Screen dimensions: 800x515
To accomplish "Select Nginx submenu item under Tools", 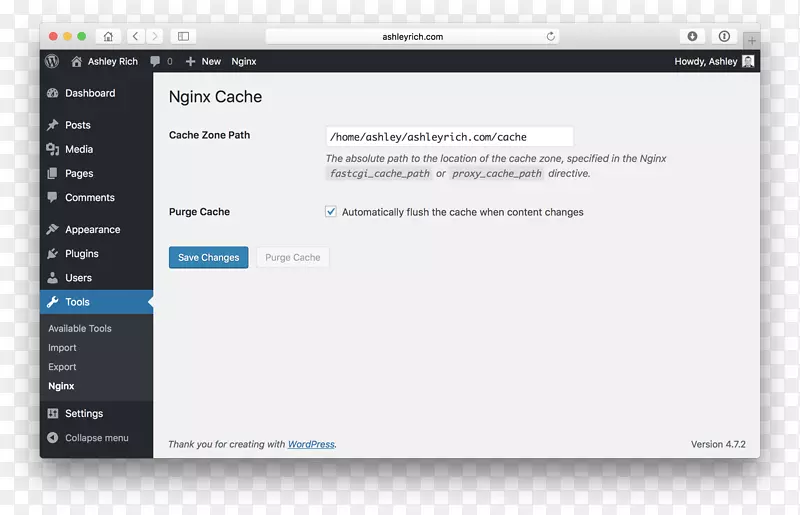I will (x=61, y=386).
